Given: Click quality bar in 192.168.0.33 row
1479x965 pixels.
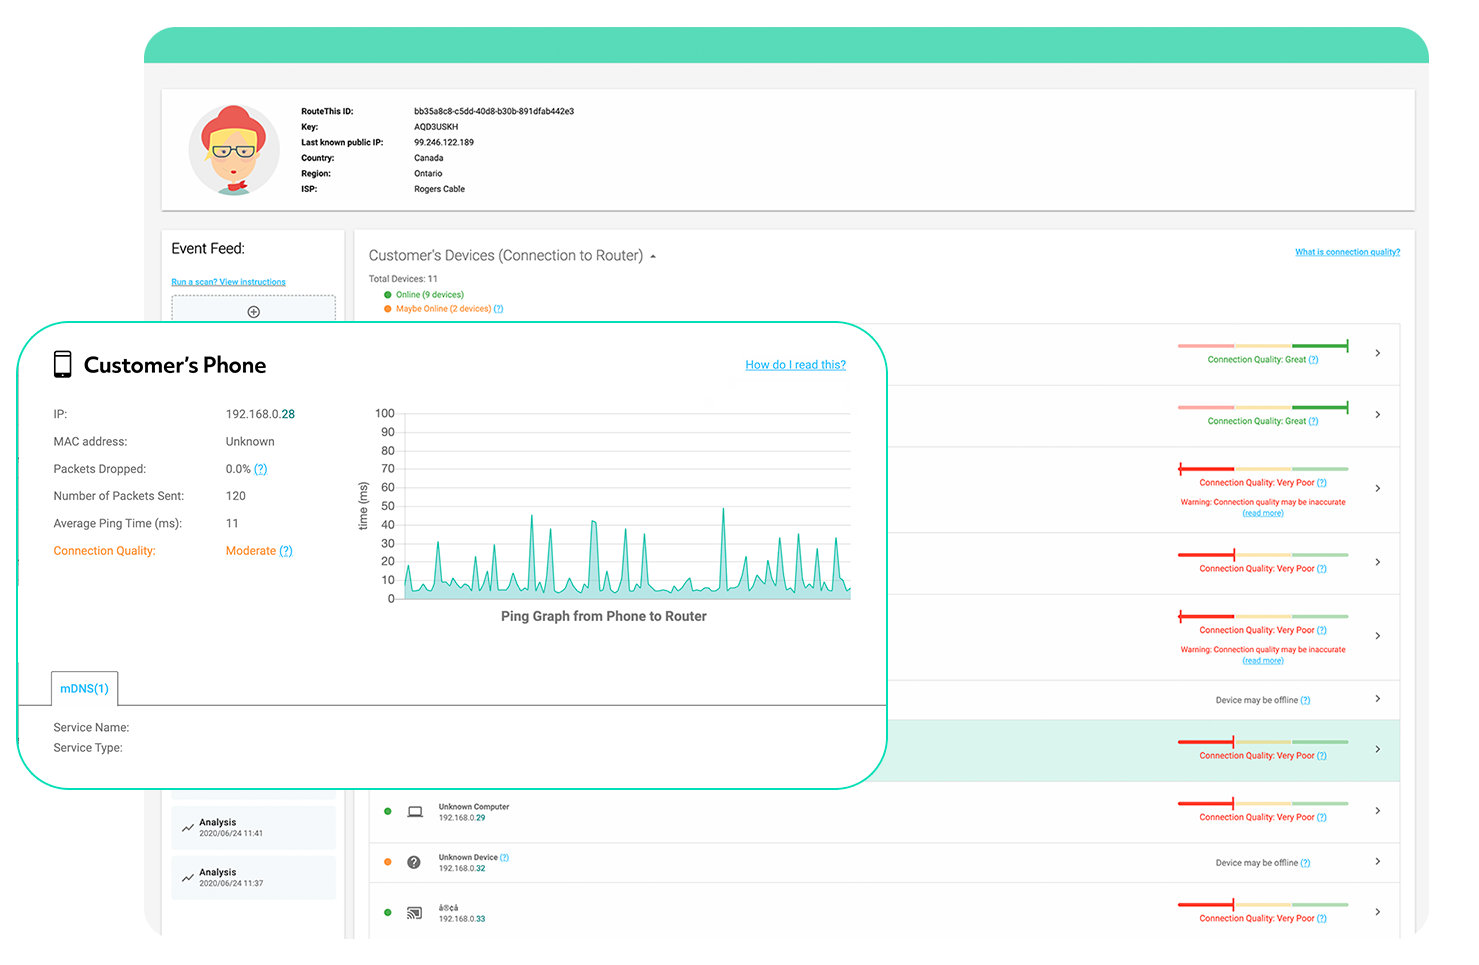Looking at the screenshot, I should (x=1263, y=905).
